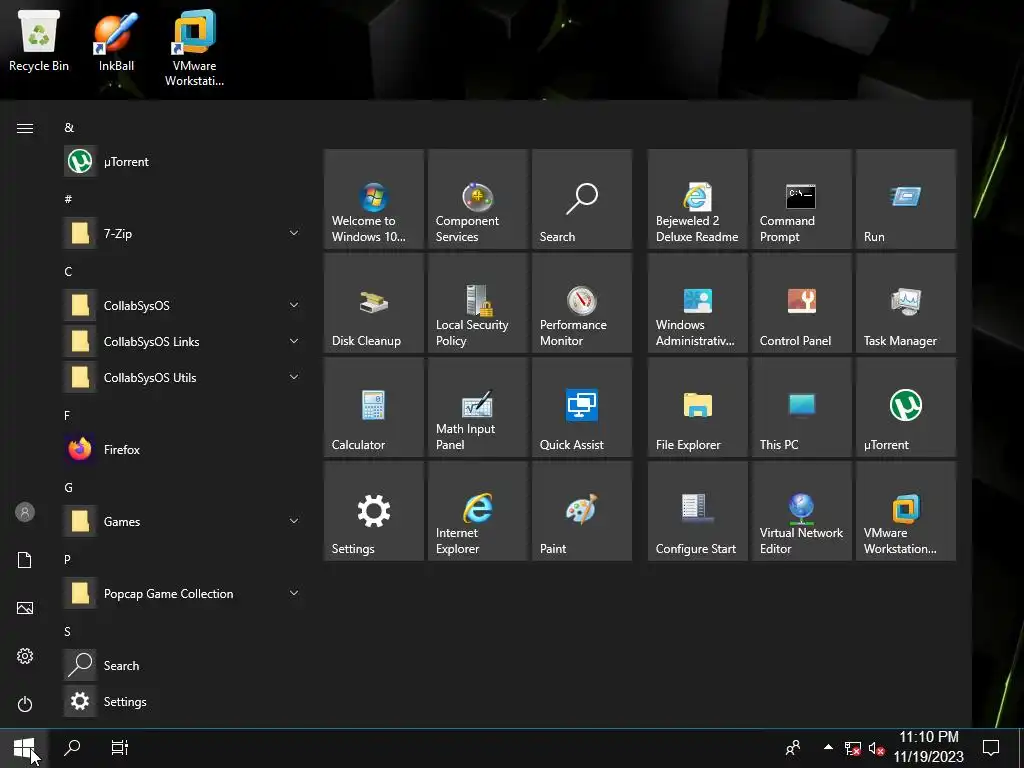1024x768 pixels.
Task: Open the This PC tile
Action: 801,407
